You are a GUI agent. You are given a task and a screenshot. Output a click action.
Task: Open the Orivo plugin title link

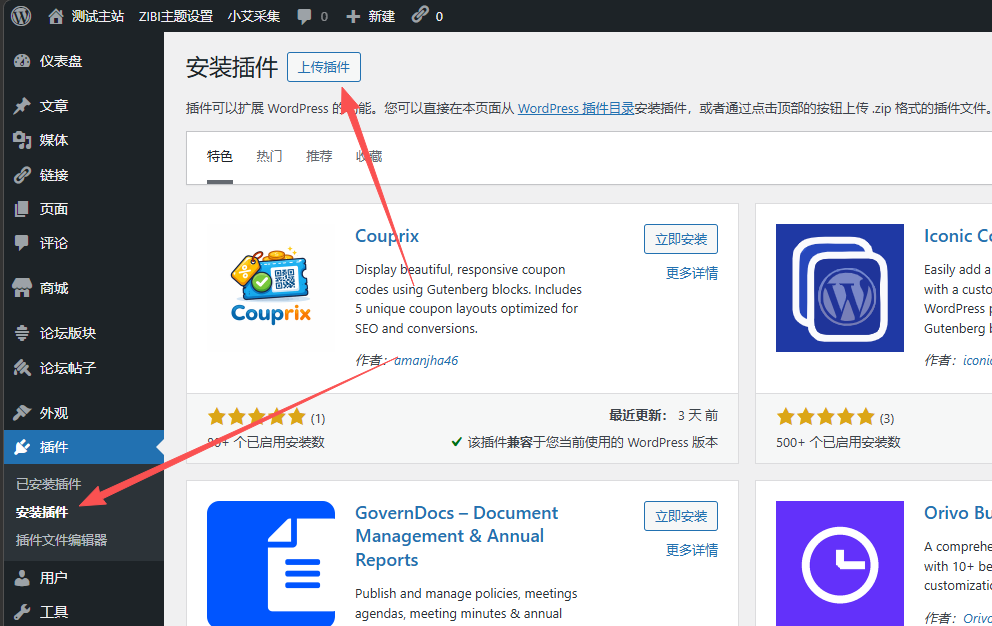pos(957,513)
